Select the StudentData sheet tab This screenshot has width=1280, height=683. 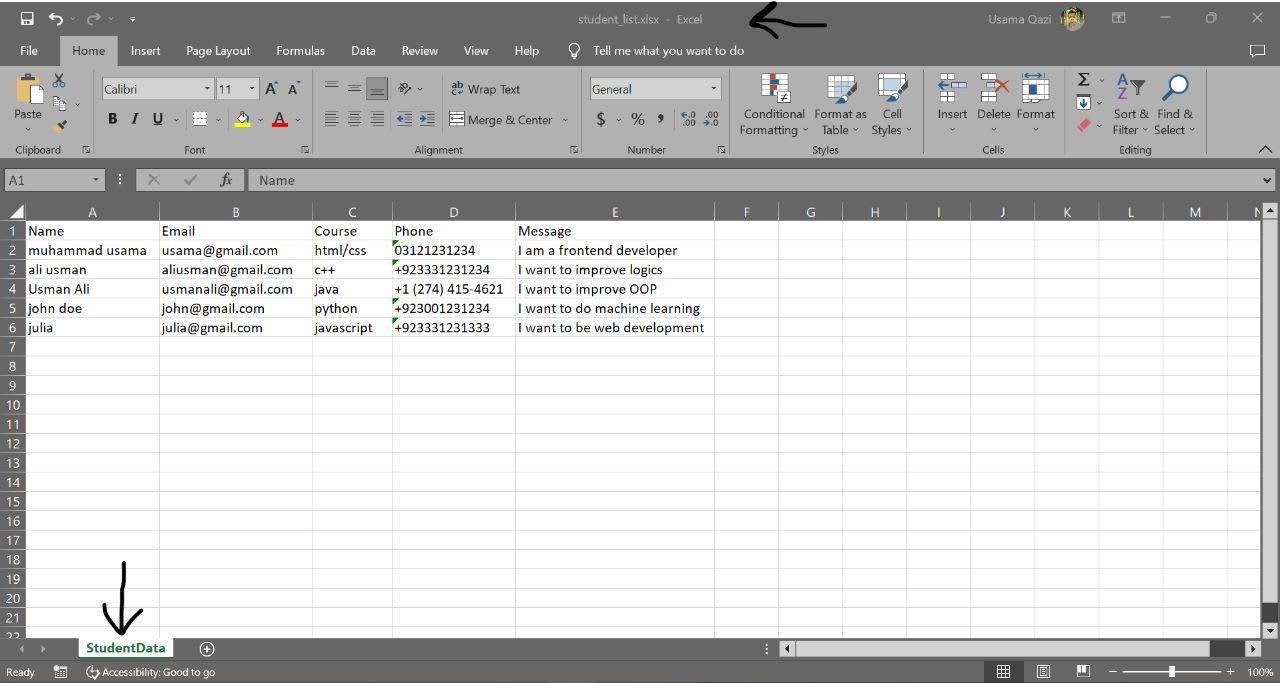click(x=126, y=648)
